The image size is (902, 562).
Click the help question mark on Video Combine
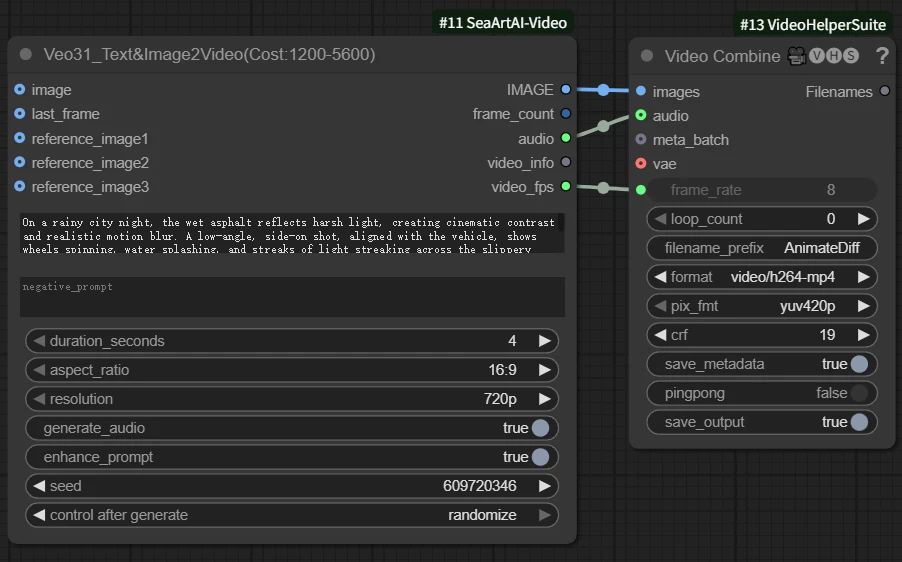881,56
